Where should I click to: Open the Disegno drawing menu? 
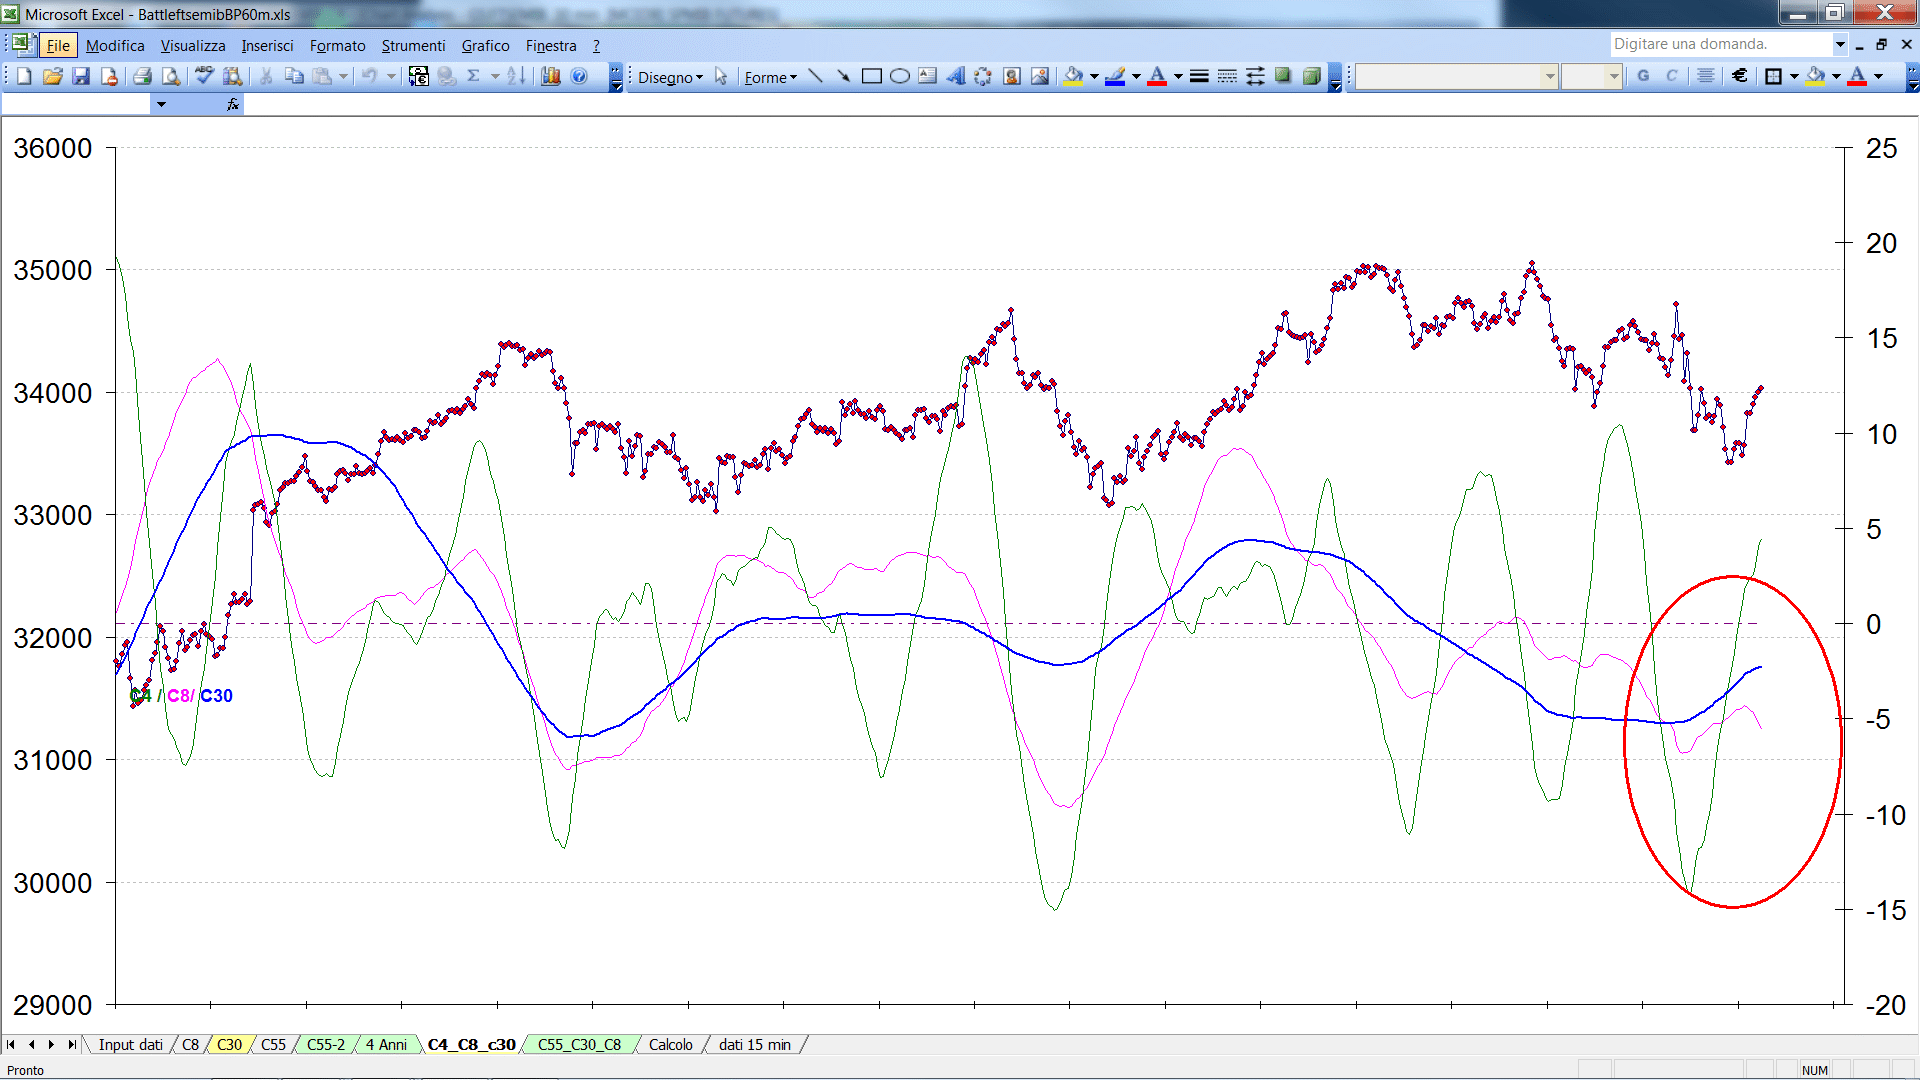[670, 77]
